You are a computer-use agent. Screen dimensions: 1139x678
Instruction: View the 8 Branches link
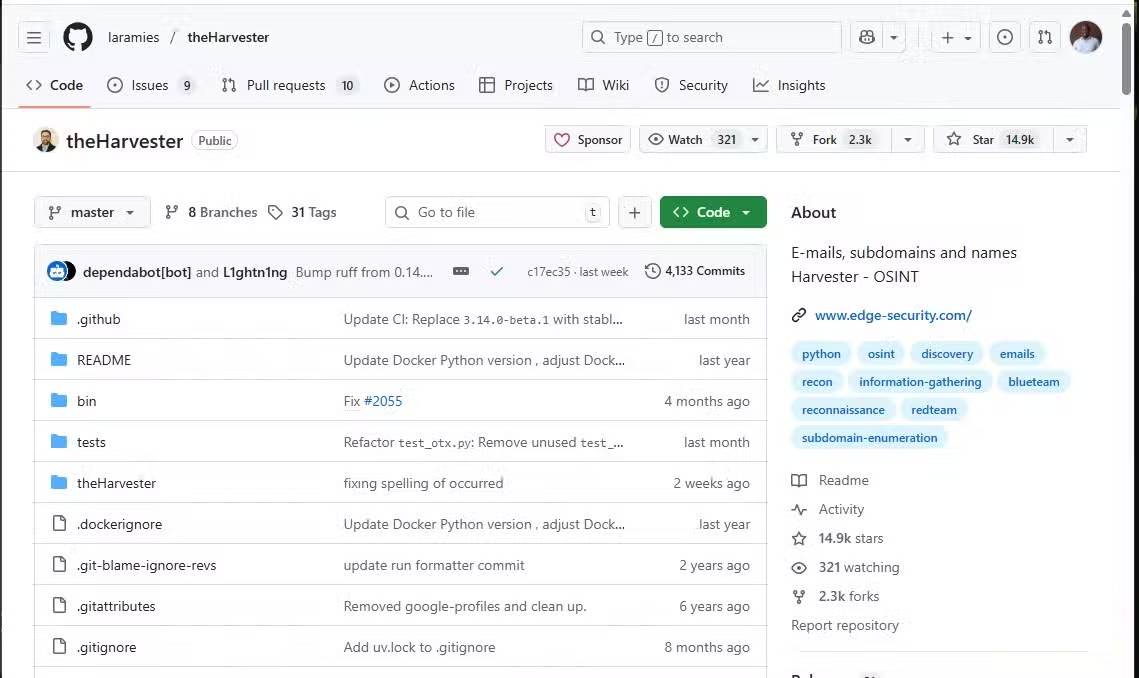[x=211, y=212]
